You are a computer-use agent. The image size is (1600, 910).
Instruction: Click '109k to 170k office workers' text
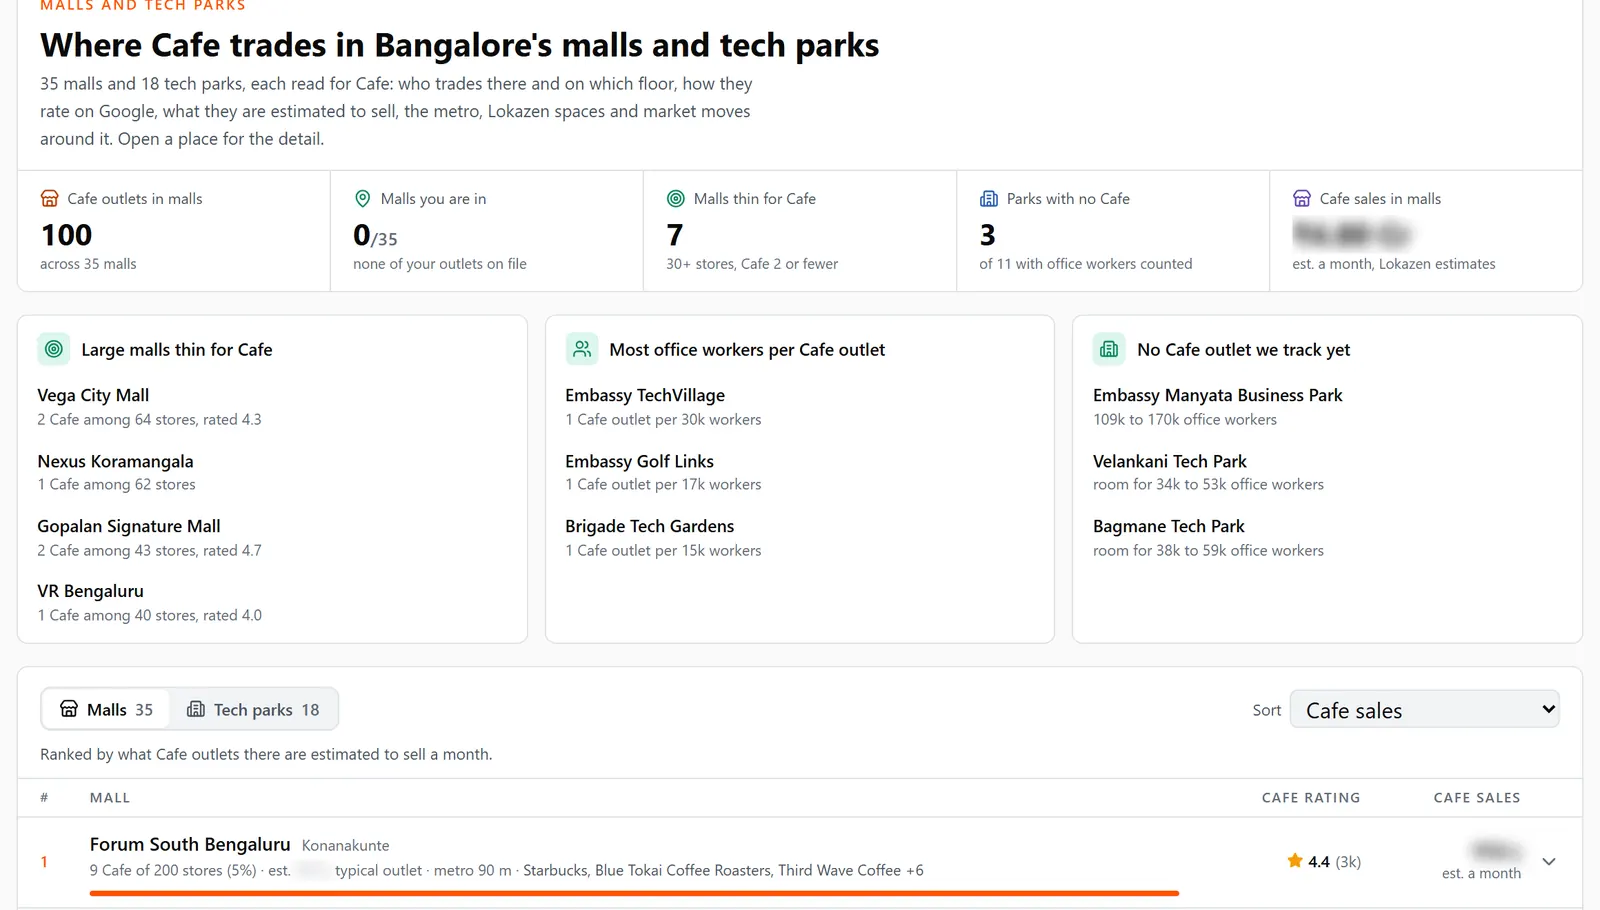1185,420
